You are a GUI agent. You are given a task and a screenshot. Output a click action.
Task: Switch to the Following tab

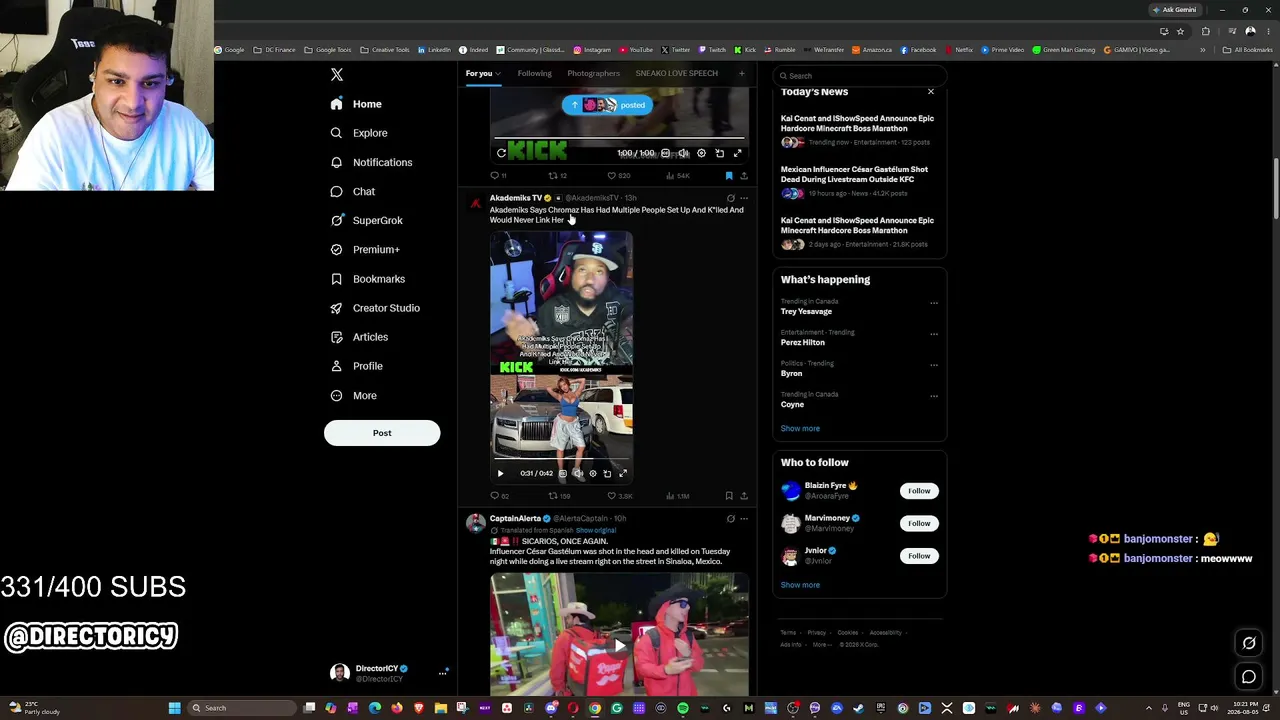(534, 73)
